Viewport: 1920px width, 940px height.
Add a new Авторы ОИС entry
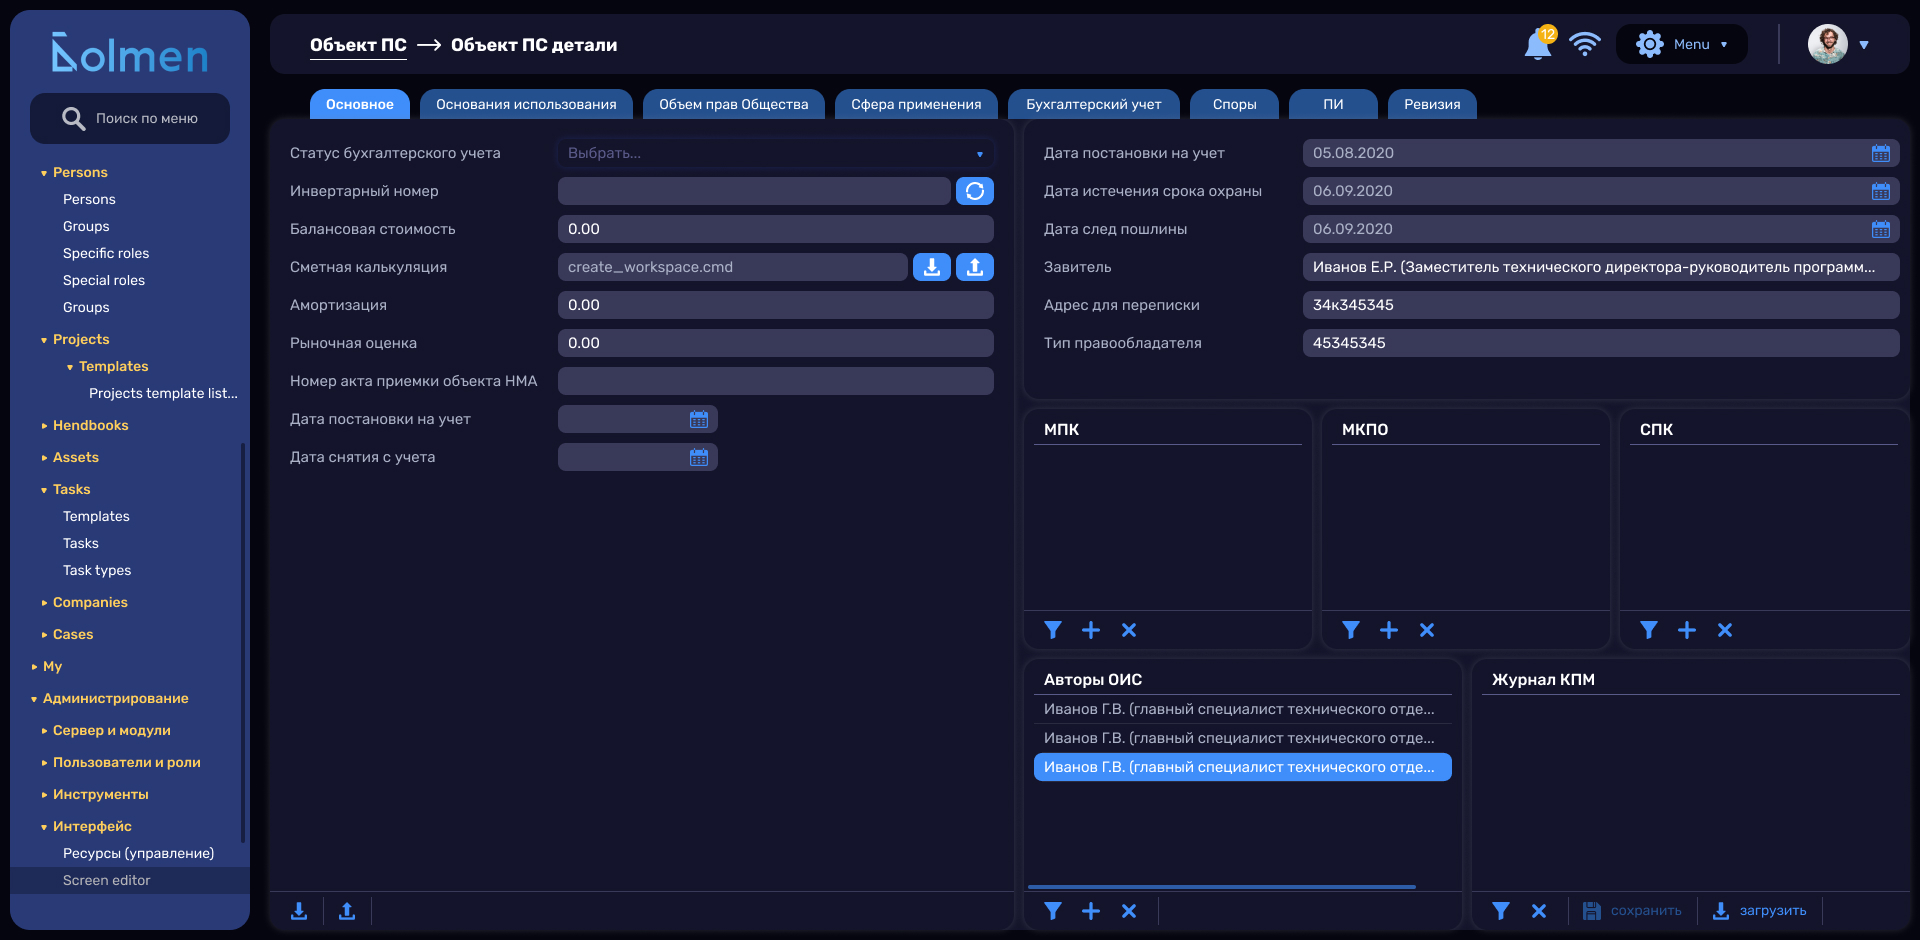pos(1091,911)
